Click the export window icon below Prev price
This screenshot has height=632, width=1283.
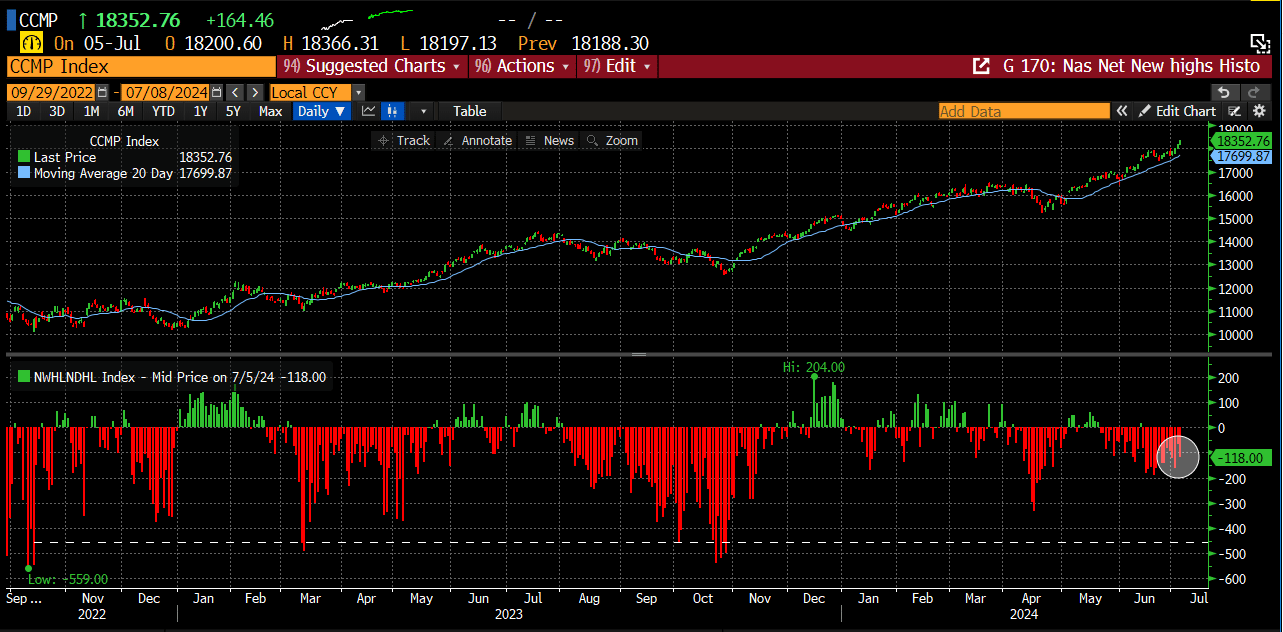click(1260, 43)
